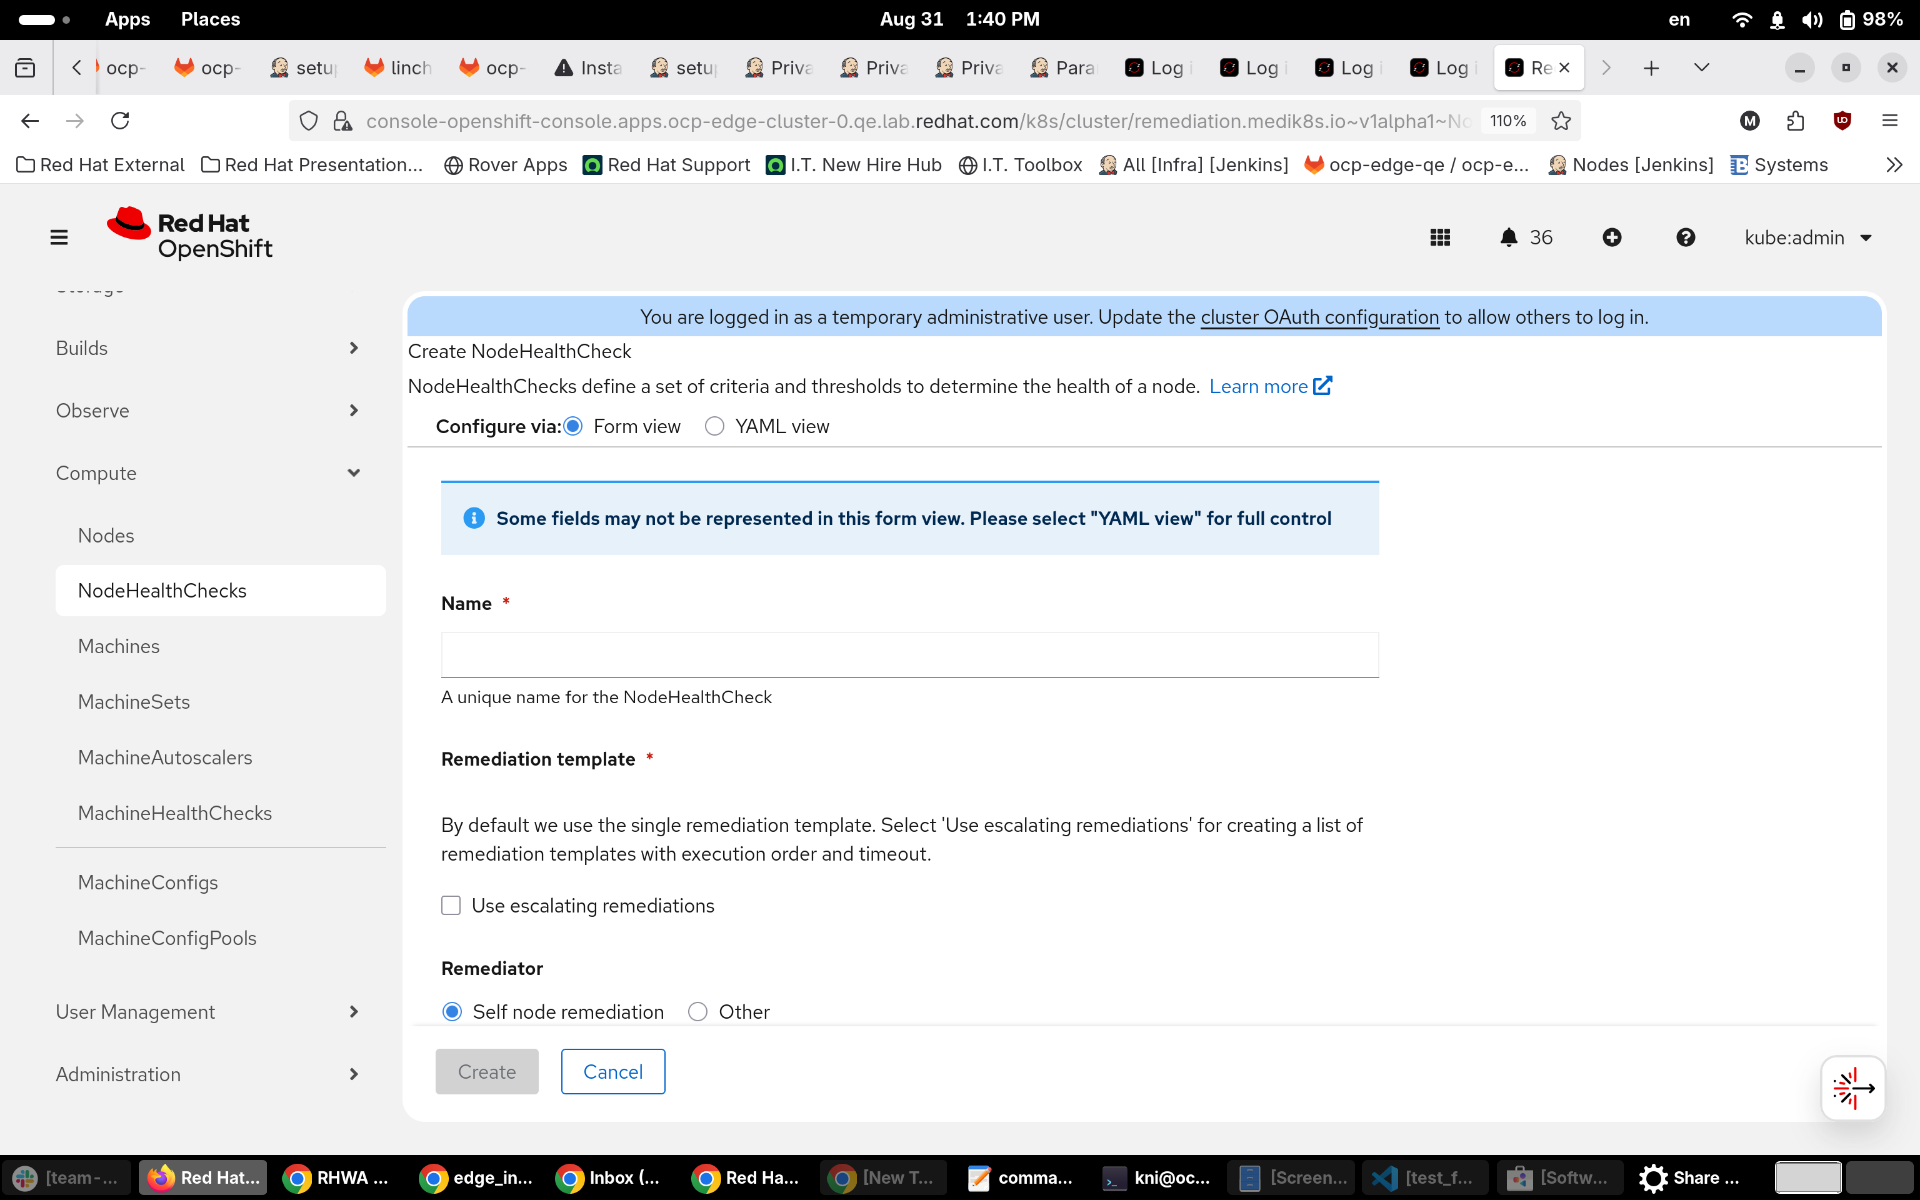Open the help question mark icon
The width and height of the screenshot is (1920, 1200).
pos(1686,237)
